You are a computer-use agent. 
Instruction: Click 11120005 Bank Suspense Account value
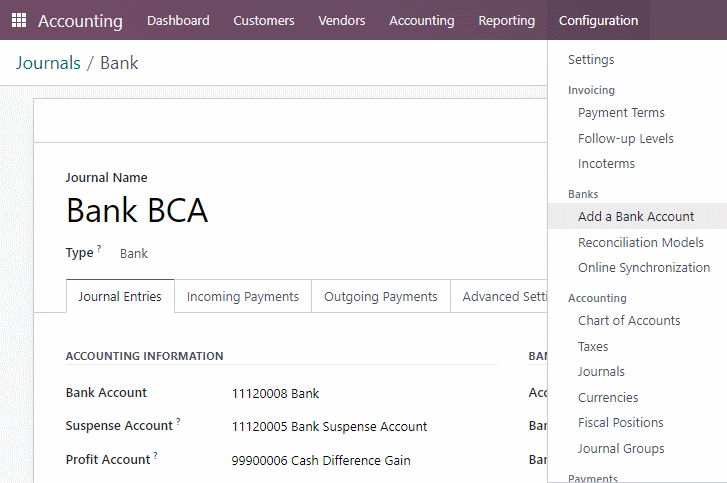pyautogui.click(x=329, y=426)
